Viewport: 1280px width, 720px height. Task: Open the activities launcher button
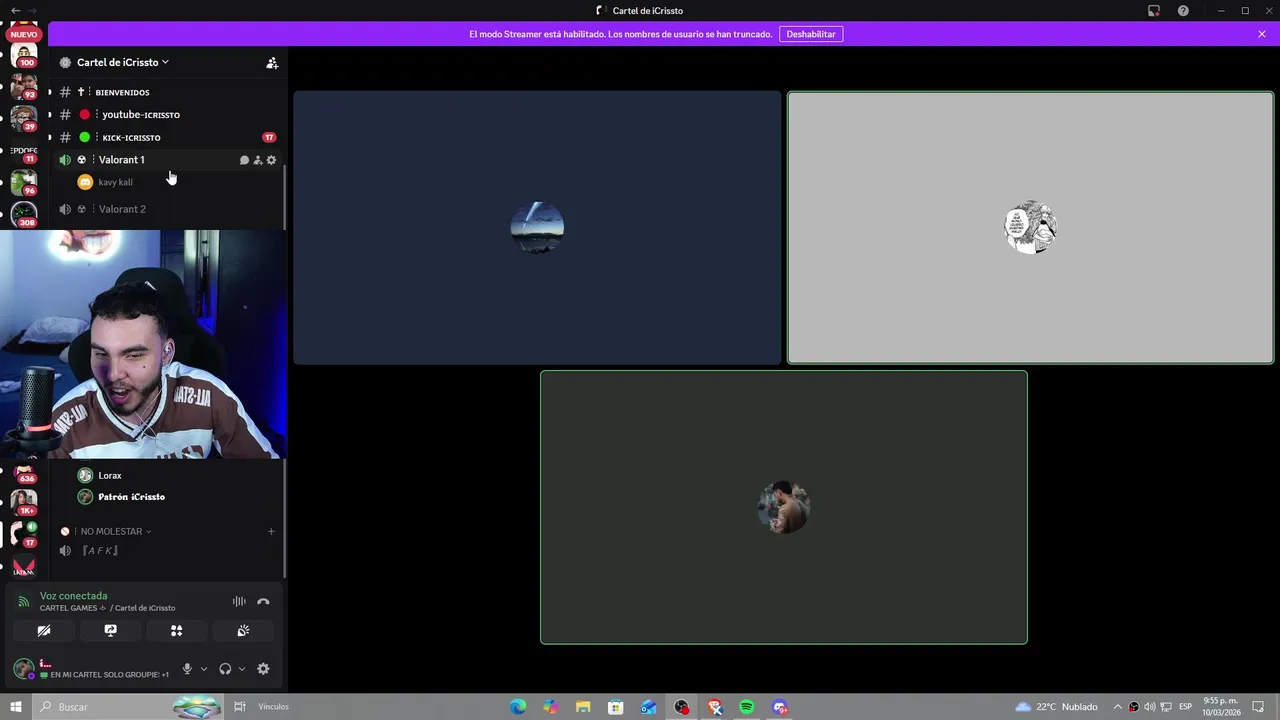pos(176,631)
